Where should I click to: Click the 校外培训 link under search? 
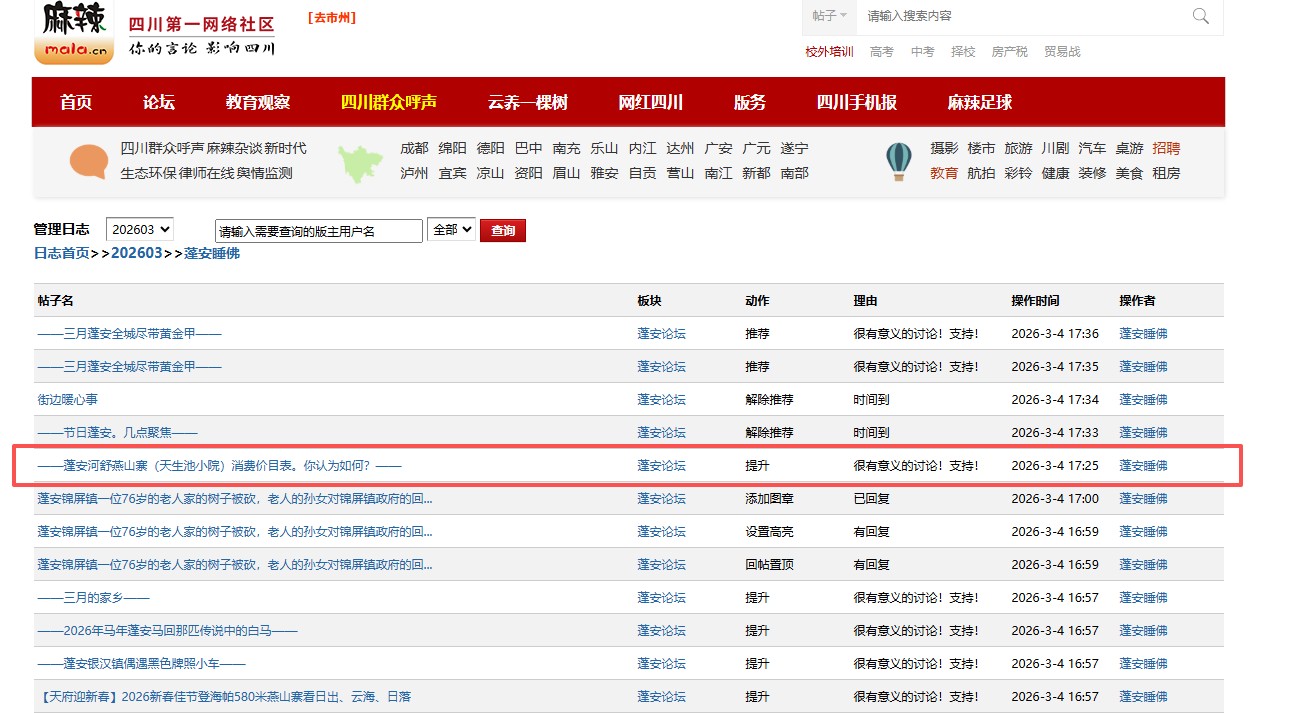[829, 52]
